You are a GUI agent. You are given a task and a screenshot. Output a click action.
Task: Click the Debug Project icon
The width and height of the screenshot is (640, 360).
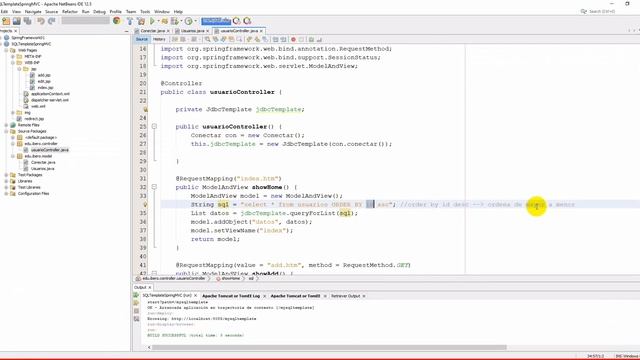point(164,21)
